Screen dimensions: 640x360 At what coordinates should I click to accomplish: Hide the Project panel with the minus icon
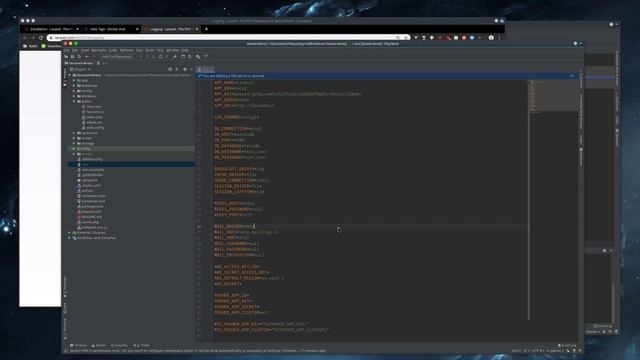(191, 69)
